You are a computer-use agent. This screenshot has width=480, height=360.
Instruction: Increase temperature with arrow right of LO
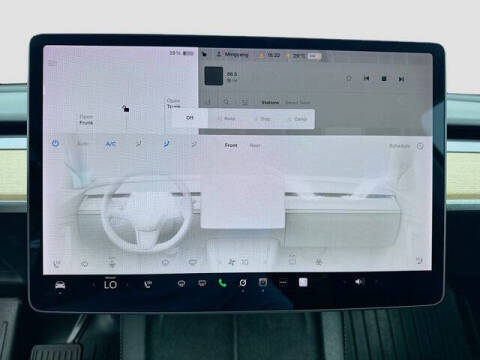coord(127,285)
